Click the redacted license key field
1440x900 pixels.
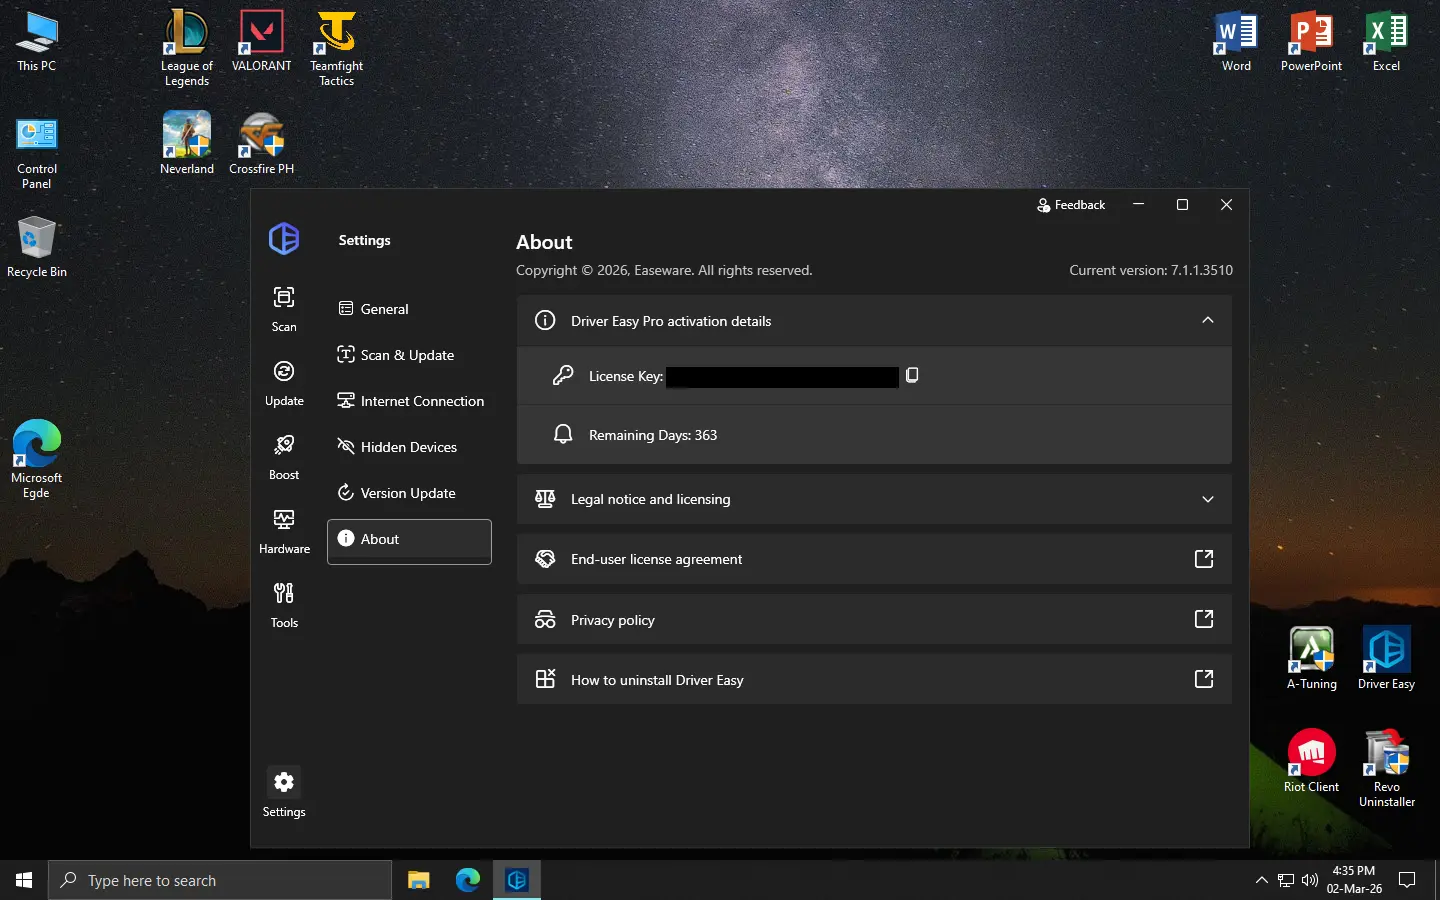point(782,376)
